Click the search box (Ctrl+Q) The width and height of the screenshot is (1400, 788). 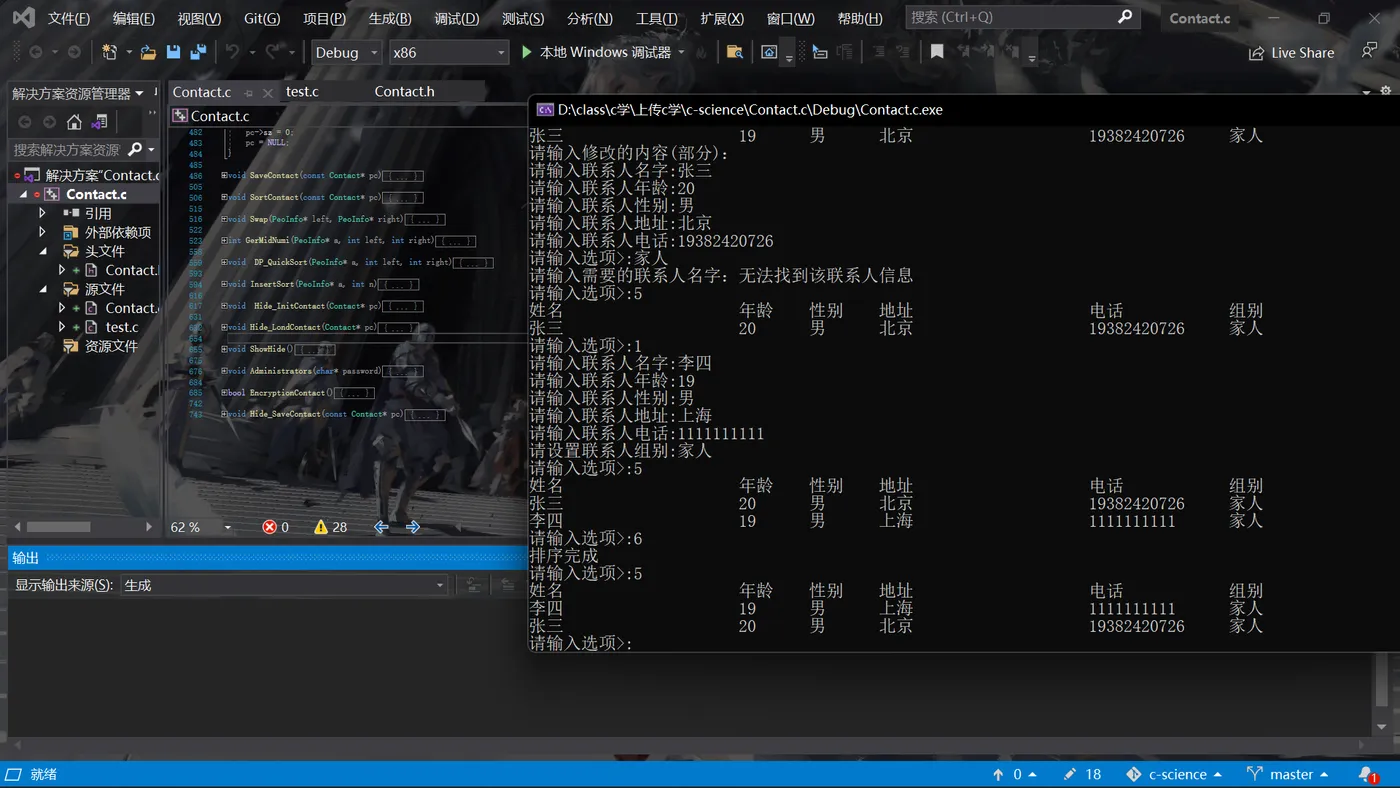tap(1022, 17)
